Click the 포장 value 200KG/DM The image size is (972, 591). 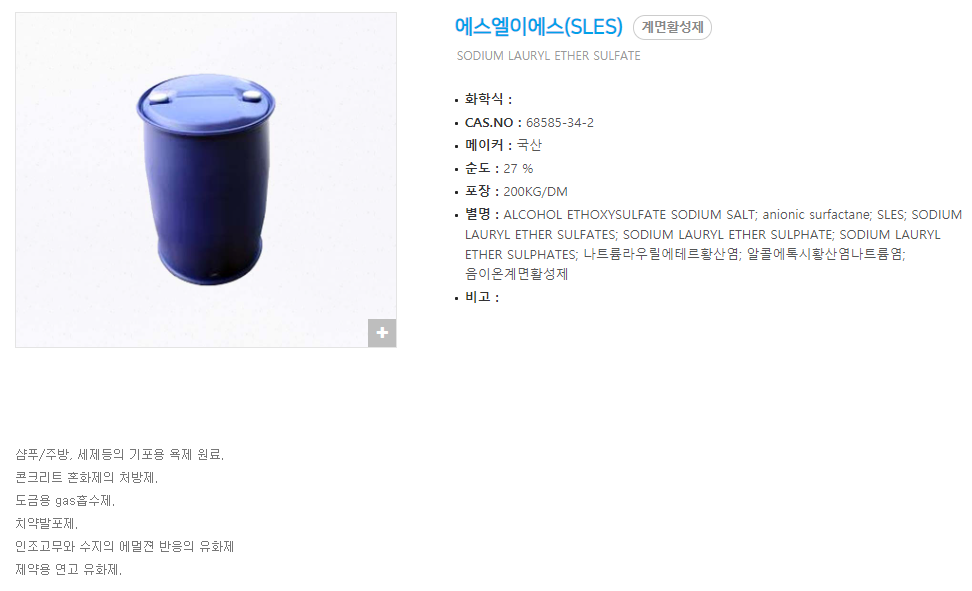pos(536,192)
